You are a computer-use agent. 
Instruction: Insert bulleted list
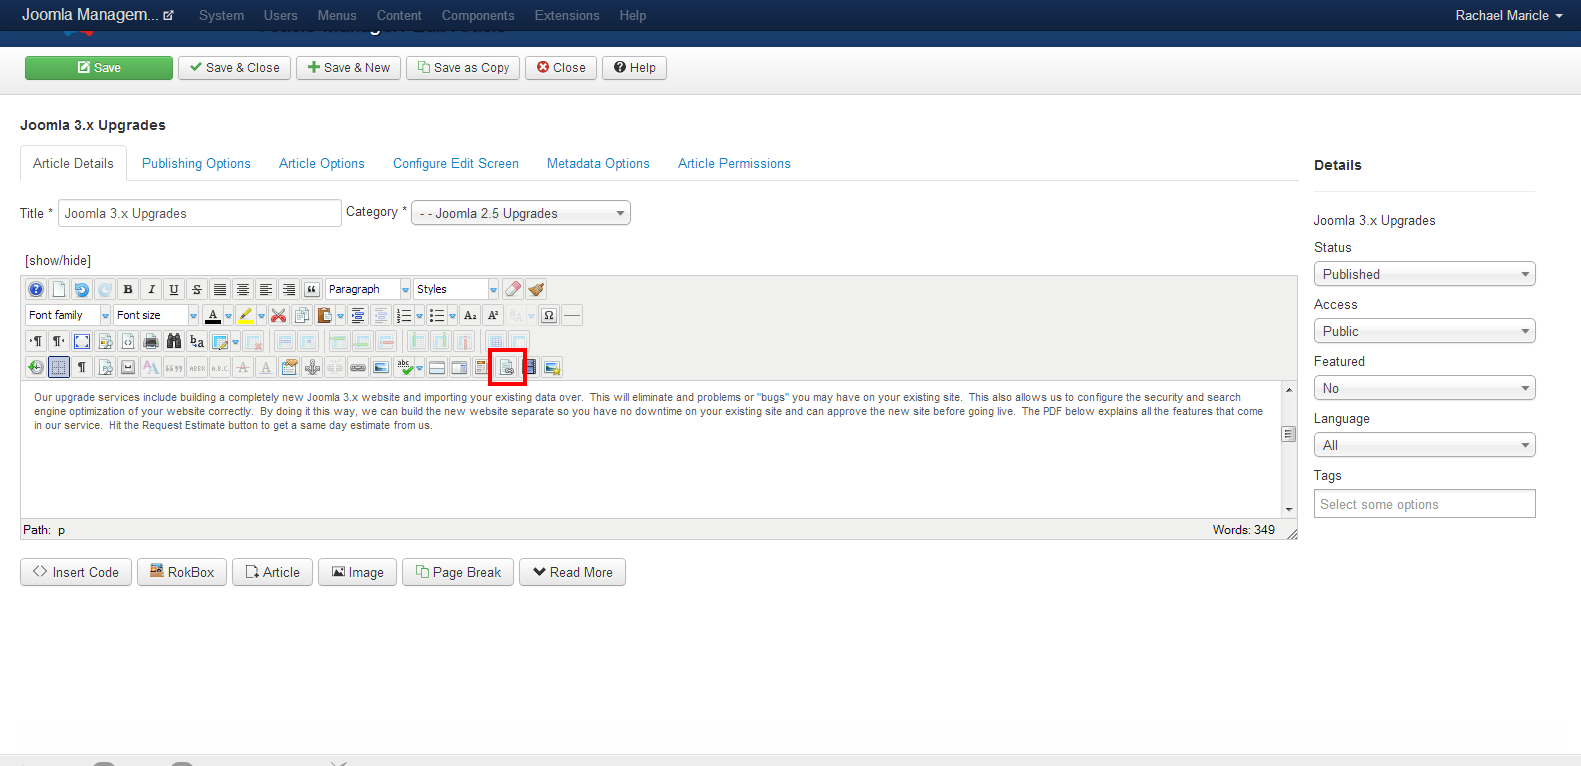pyautogui.click(x=437, y=315)
